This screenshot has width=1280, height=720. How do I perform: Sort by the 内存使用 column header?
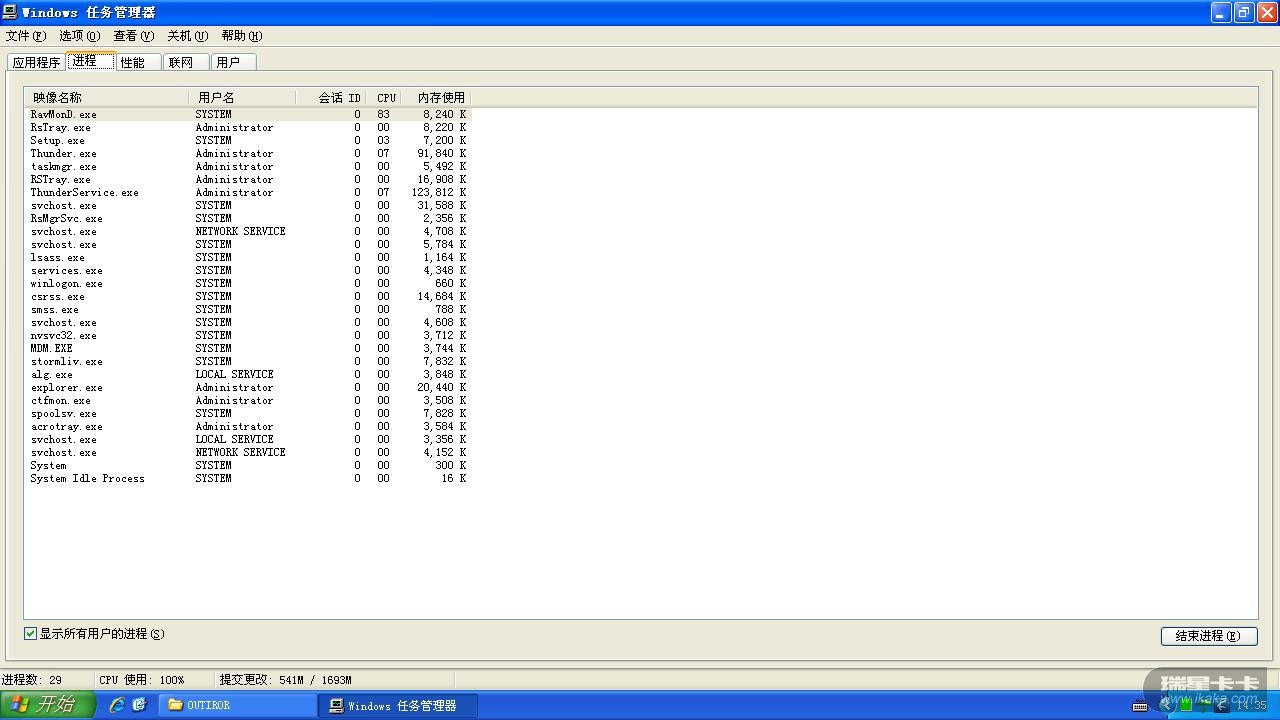[x=436, y=98]
